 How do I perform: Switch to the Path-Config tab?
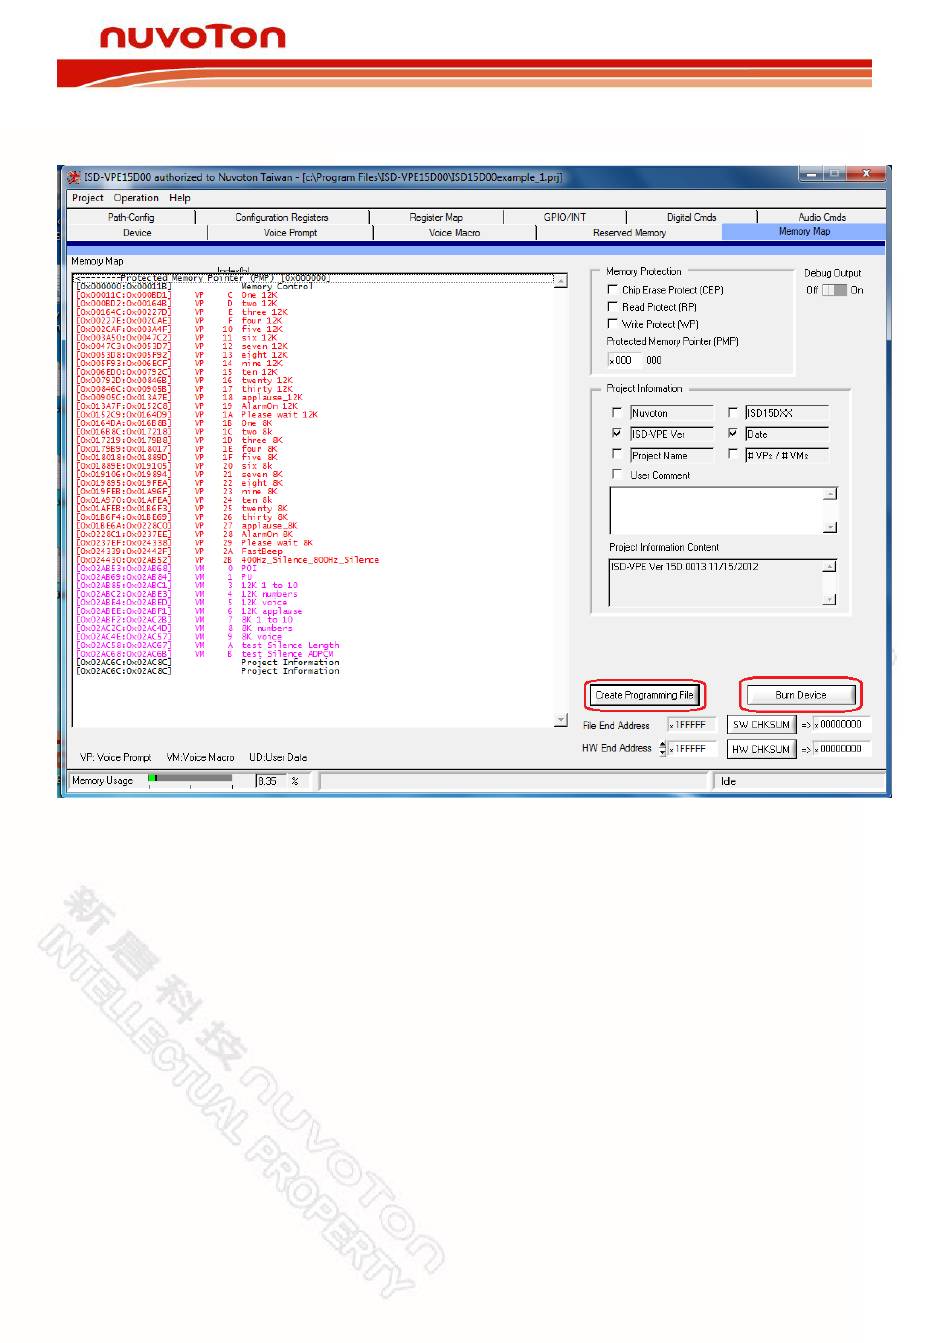click(131, 217)
